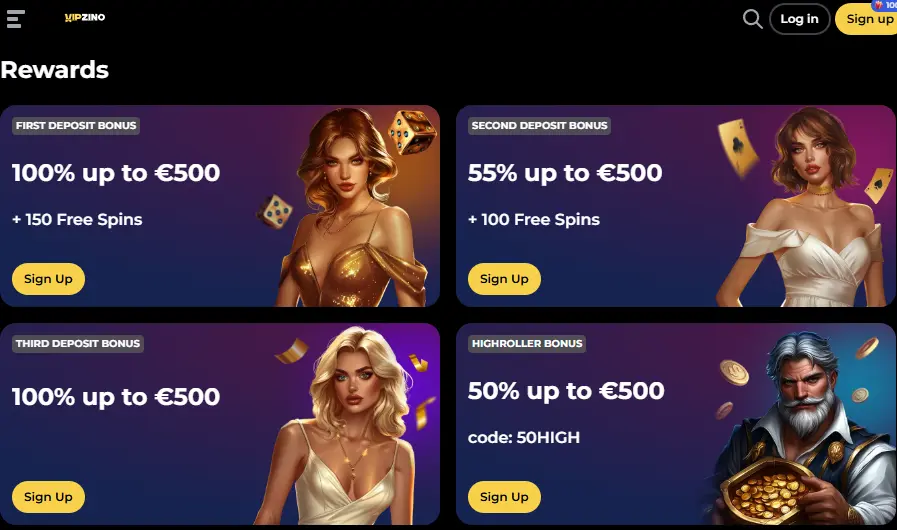Open the golden dress woman banner image
Screen dimensions: 897x530
pos(349,207)
